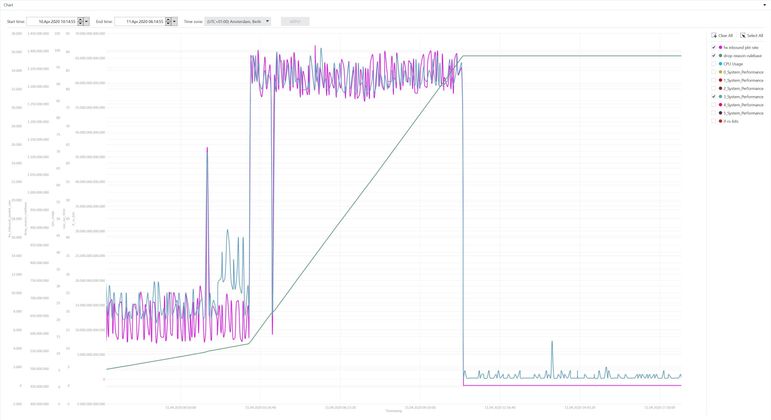This screenshot has height=420, width=771.
Task: Uncheck the 3_System_Performance series
Action: pos(713,96)
